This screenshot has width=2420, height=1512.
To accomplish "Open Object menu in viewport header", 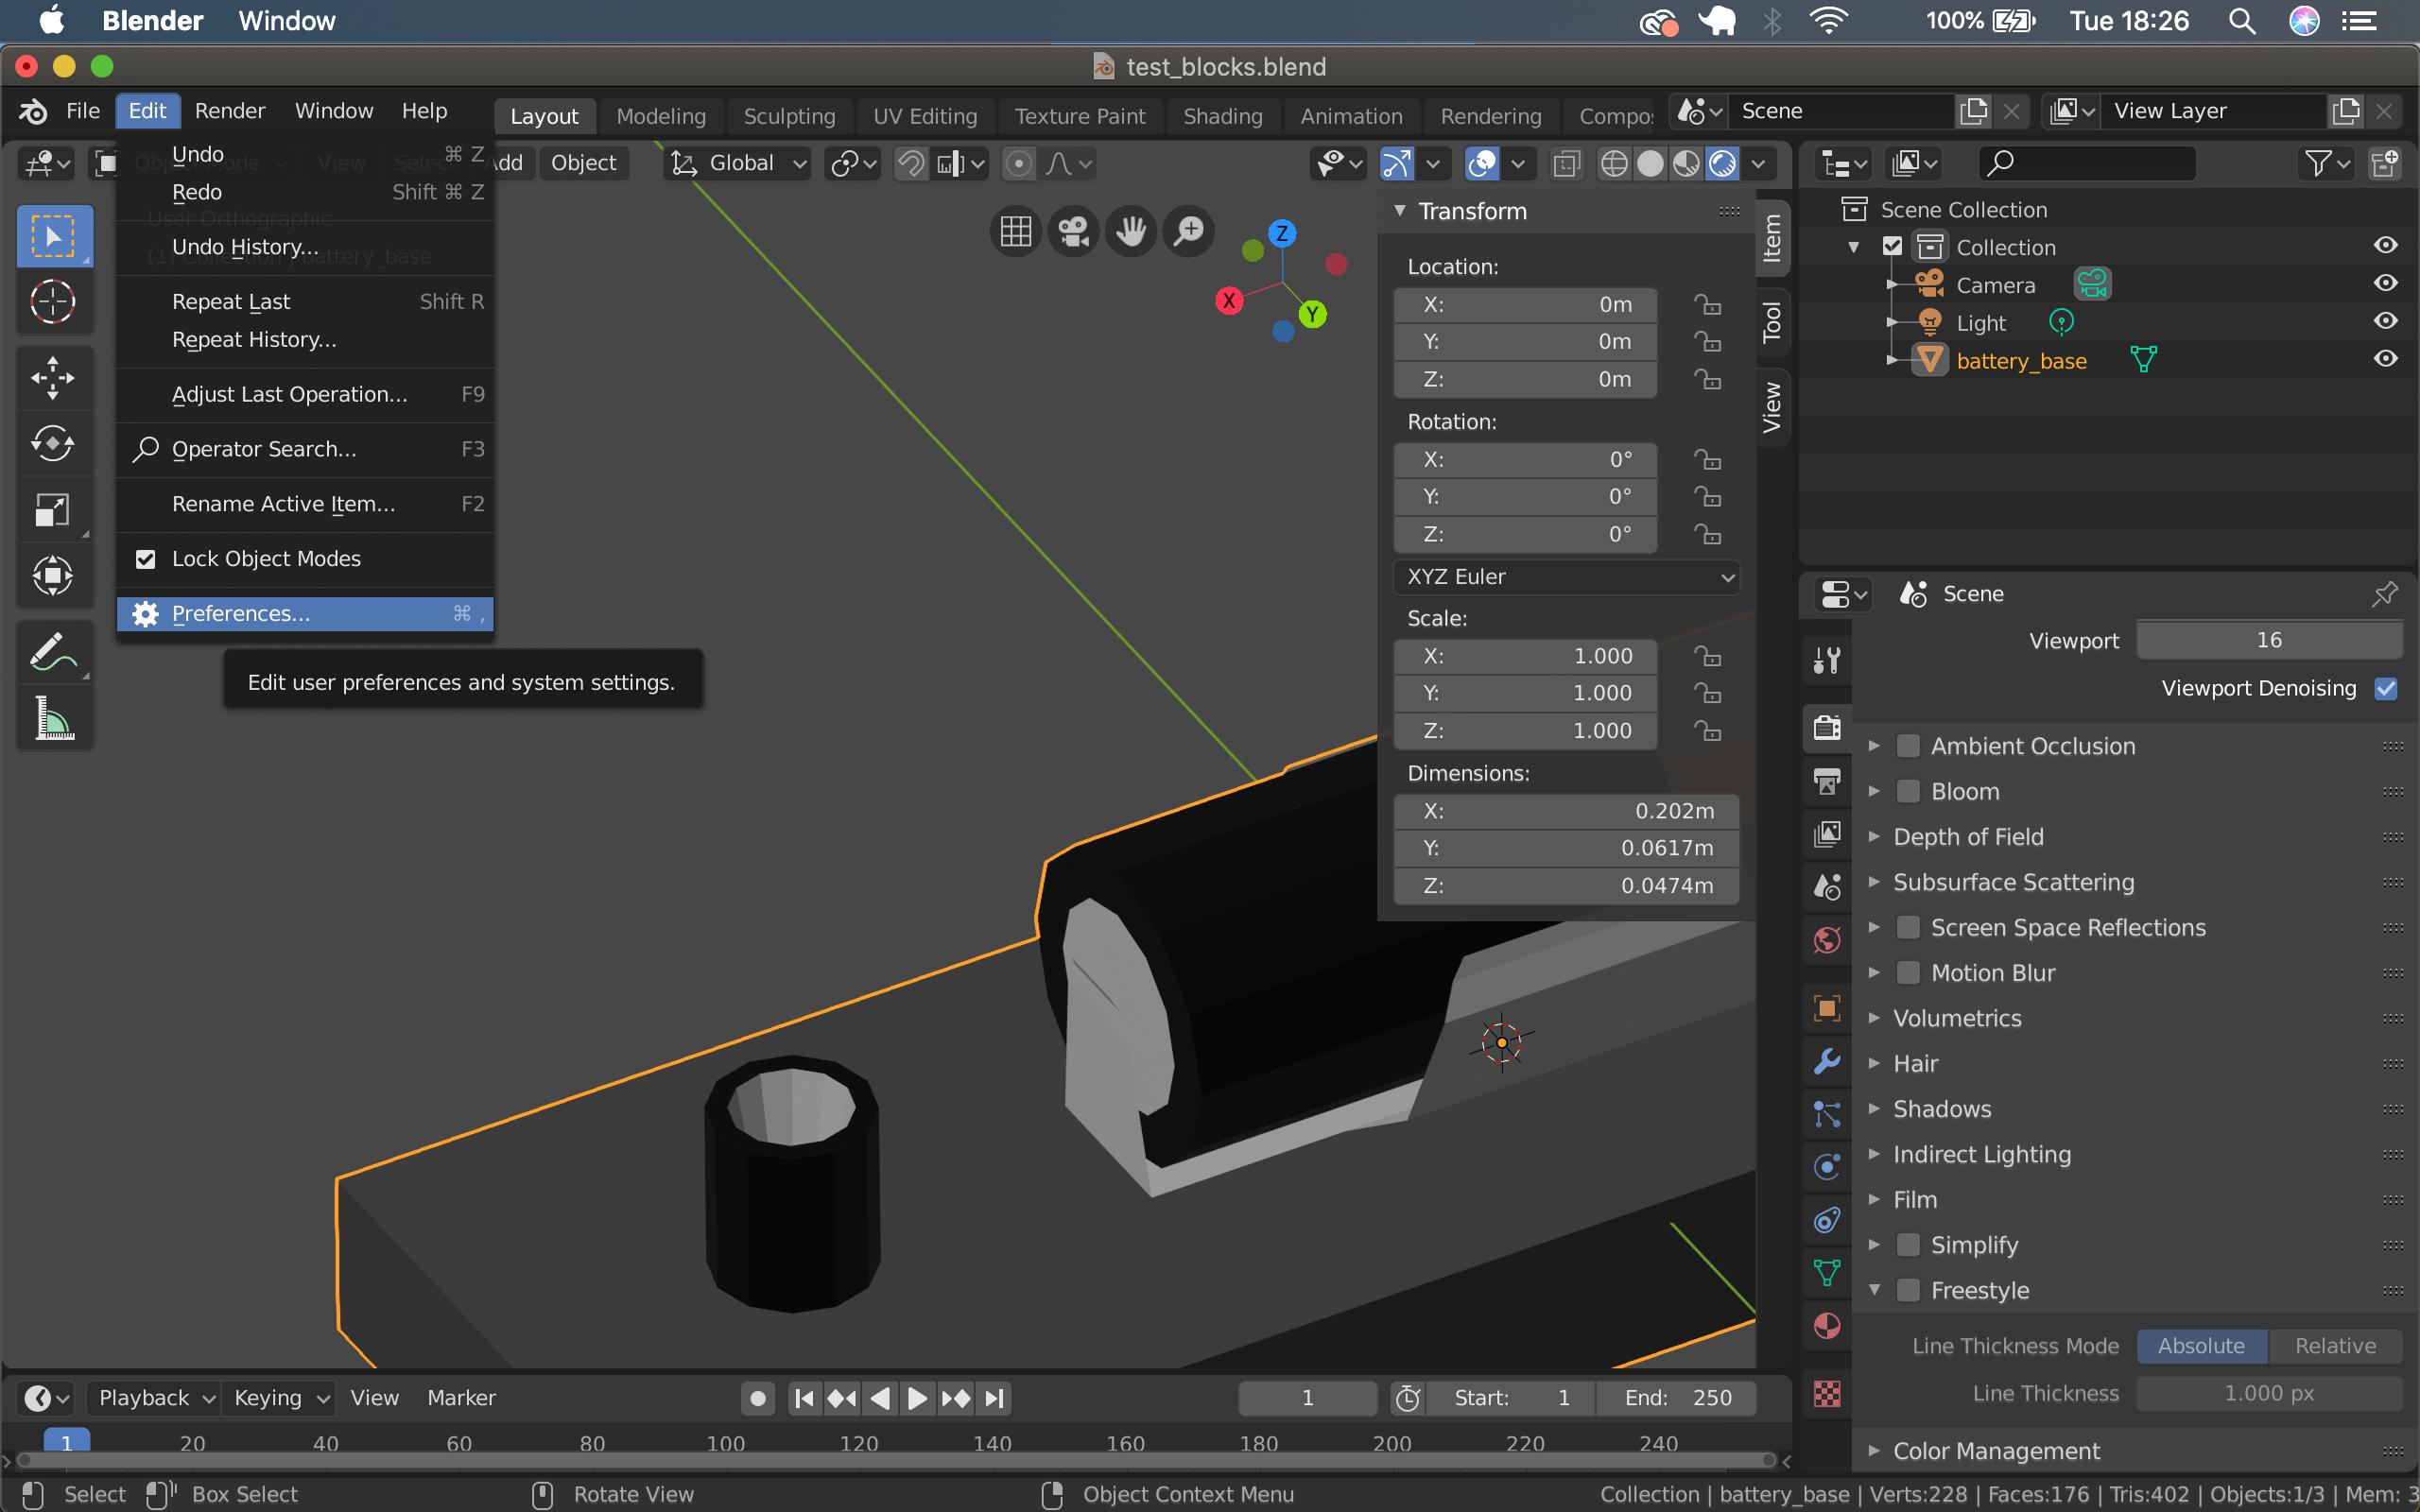I will click(584, 163).
